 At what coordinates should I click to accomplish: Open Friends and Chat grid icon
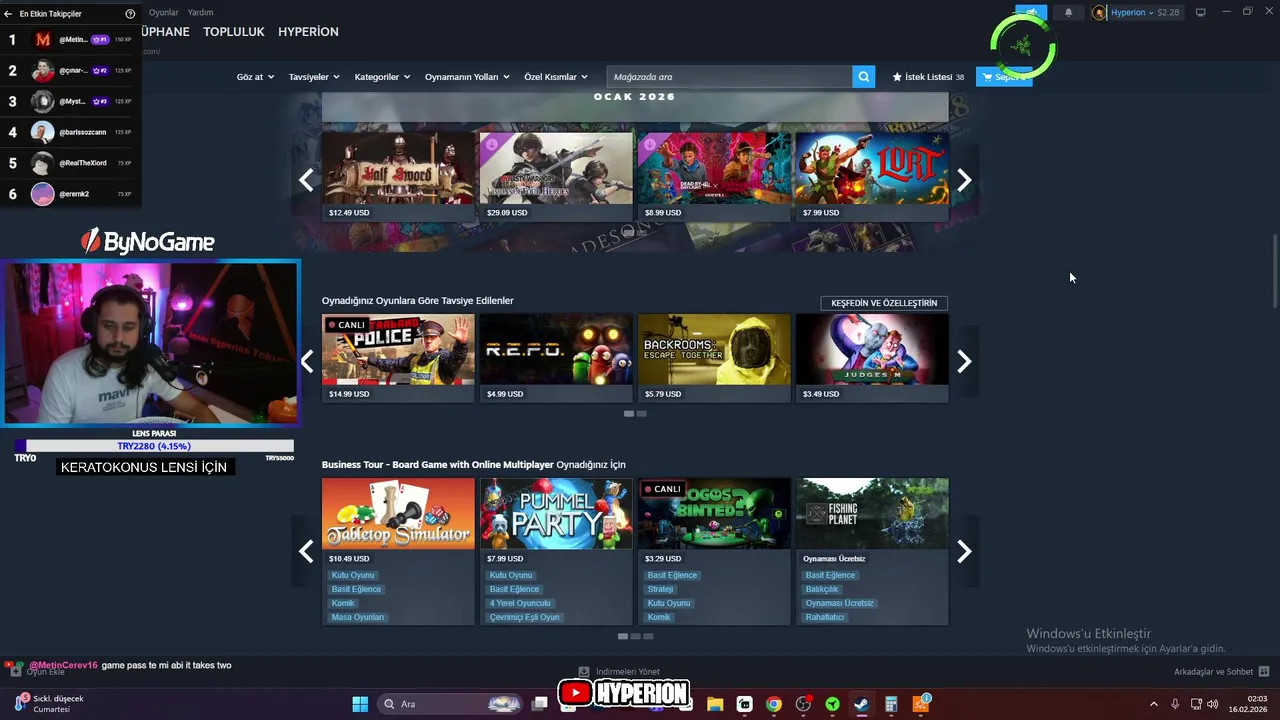[1264, 671]
